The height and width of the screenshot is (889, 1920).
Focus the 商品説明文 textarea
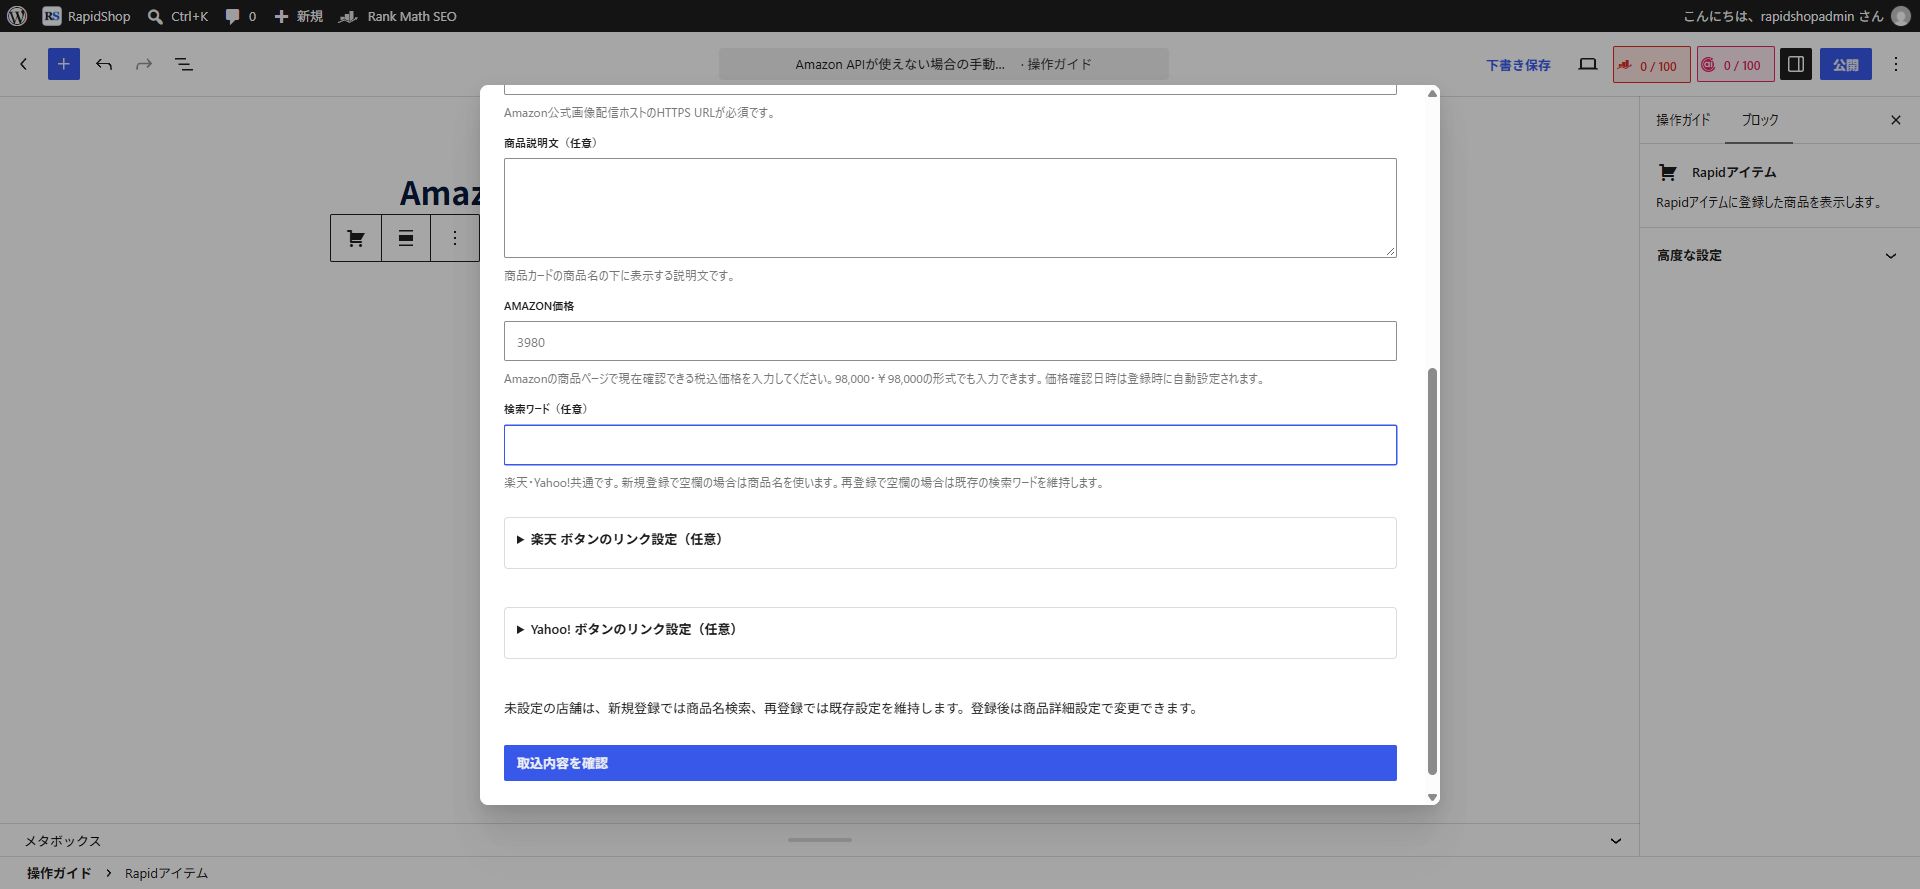pos(950,208)
